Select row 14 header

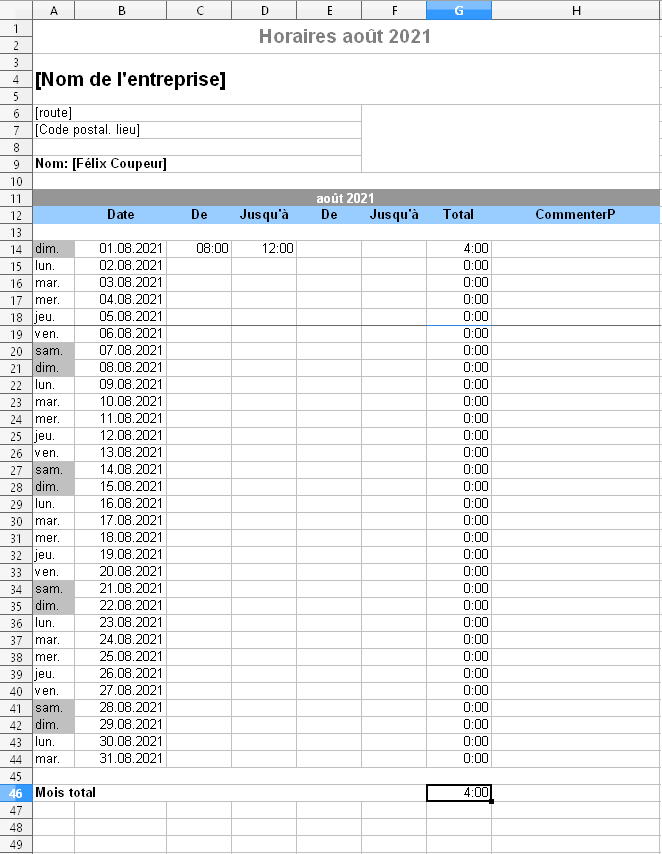coord(16,249)
